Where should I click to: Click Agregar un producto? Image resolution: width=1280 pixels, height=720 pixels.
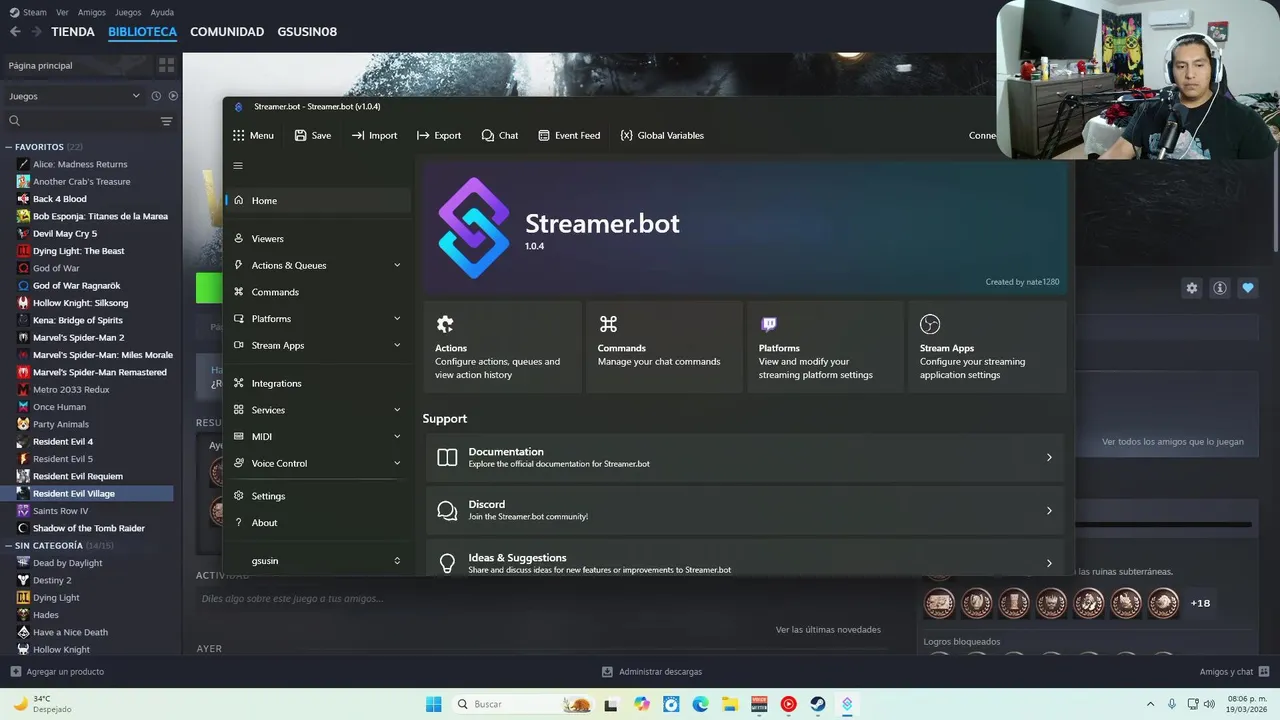click(57, 672)
